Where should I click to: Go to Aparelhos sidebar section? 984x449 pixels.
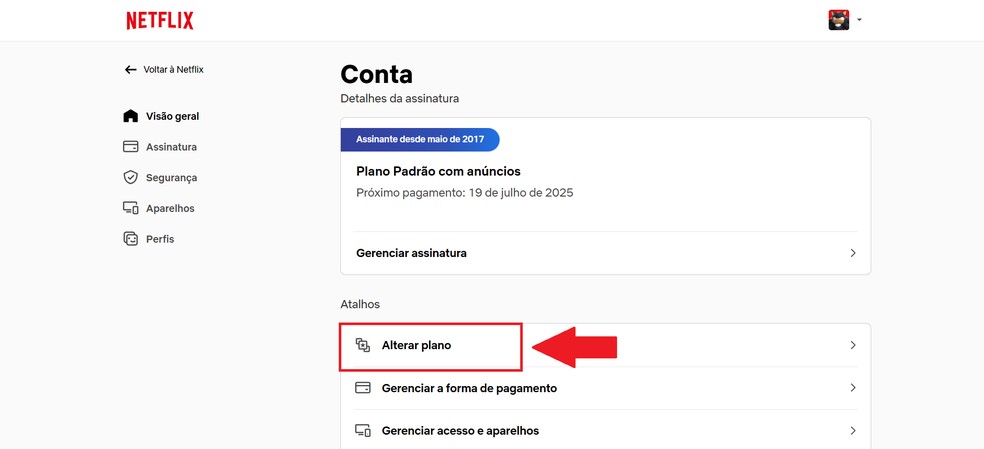coord(170,208)
